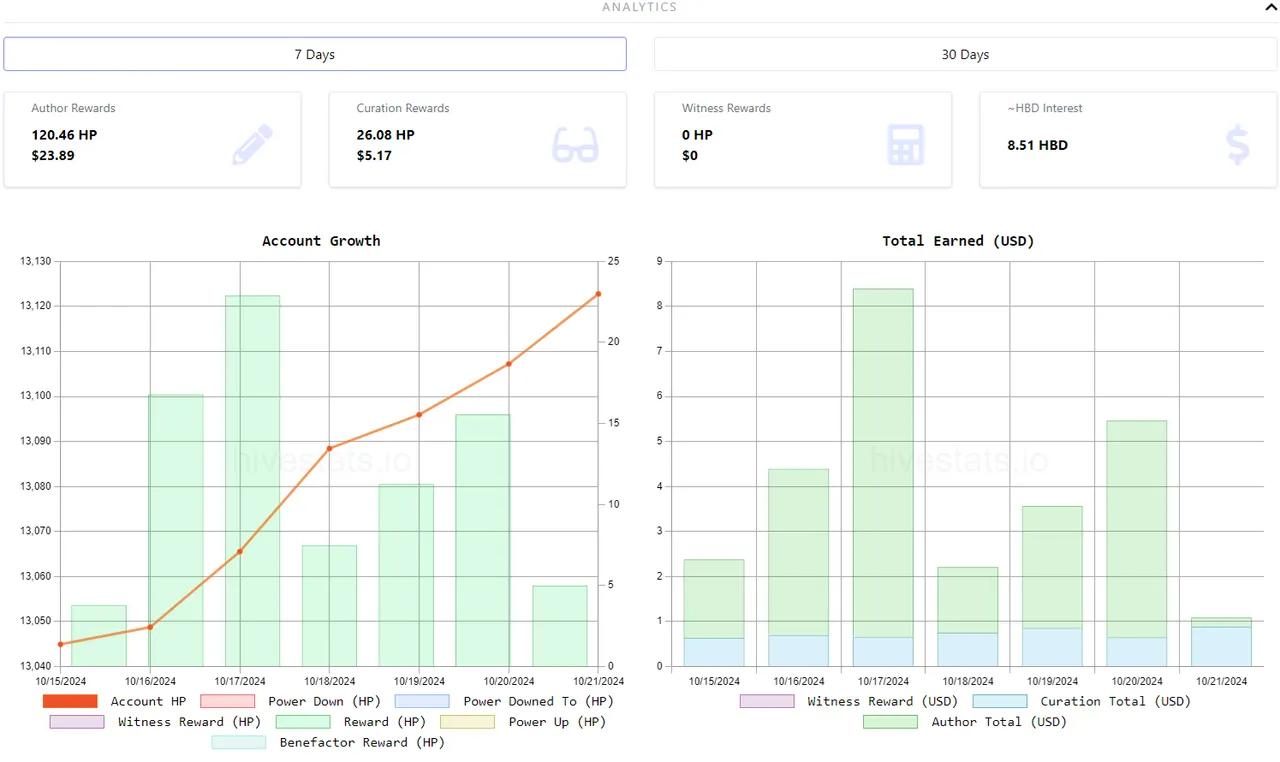The width and height of the screenshot is (1280, 762).
Task: Toggle Power Downed To (HP) legend swatch
Action: (x=422, y=701)
